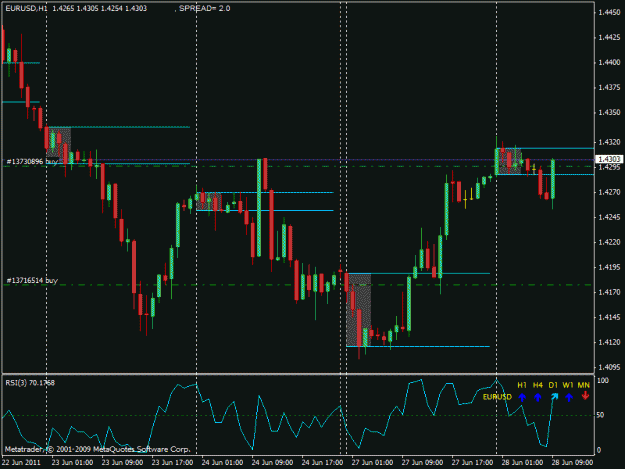
Task: Click the 1.4220 price scale value
Action: pyautogui.click(x=609, y=242)
